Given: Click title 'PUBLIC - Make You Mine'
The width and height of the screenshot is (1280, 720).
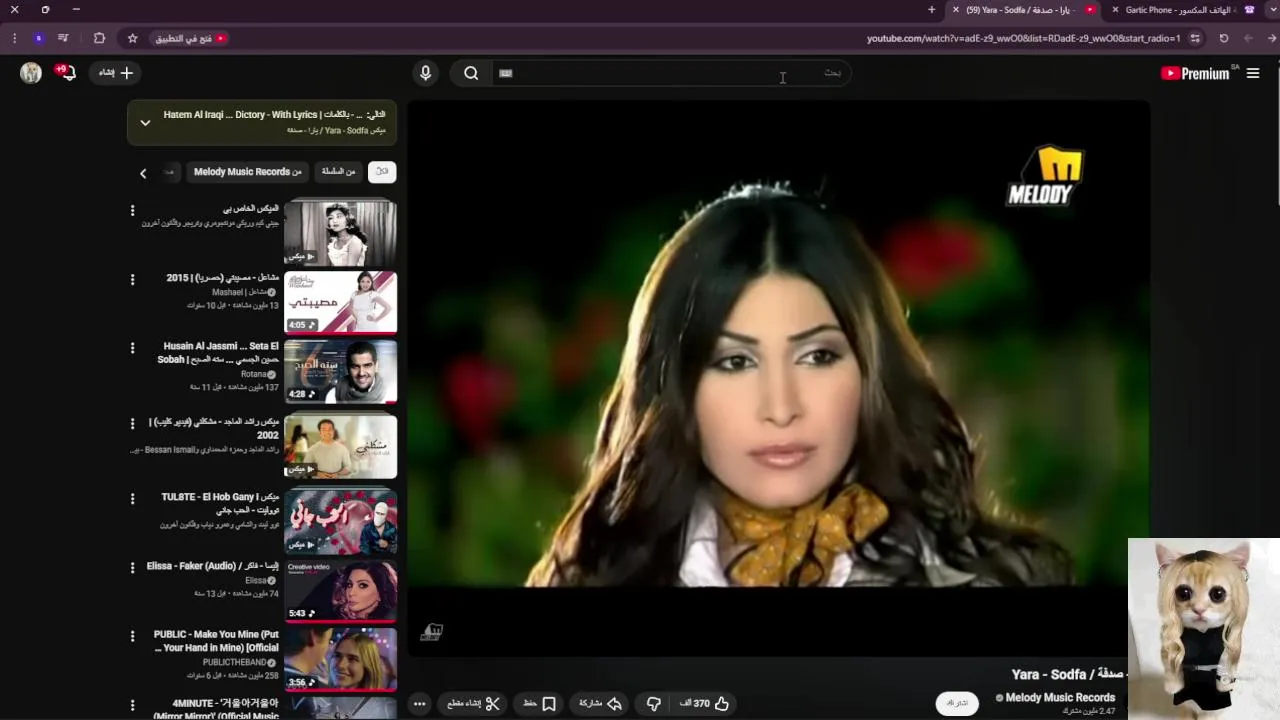Looking at the screenshot, I should click(x=216, y=641).
